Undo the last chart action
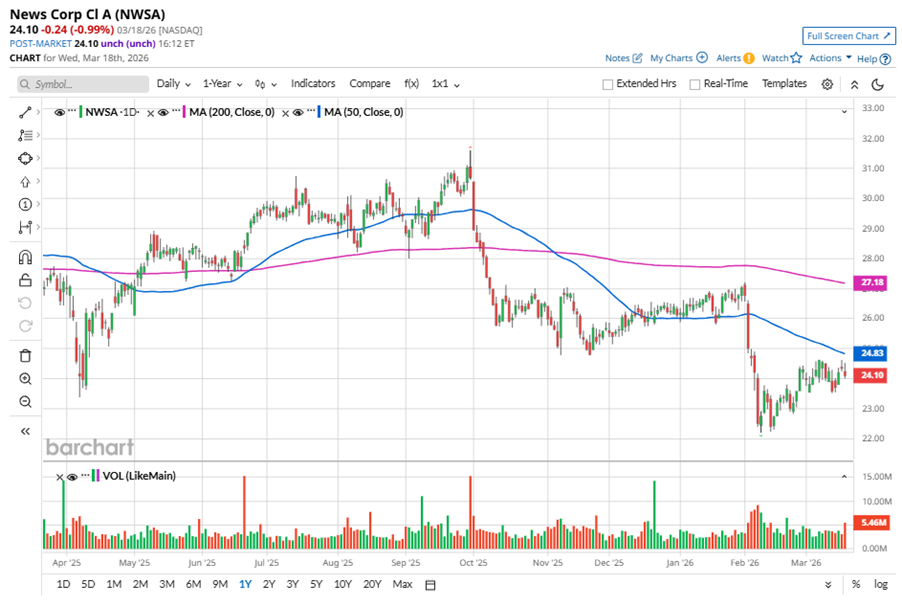Image resolution: width=902 pixels, height=606 pixels. 25,303
